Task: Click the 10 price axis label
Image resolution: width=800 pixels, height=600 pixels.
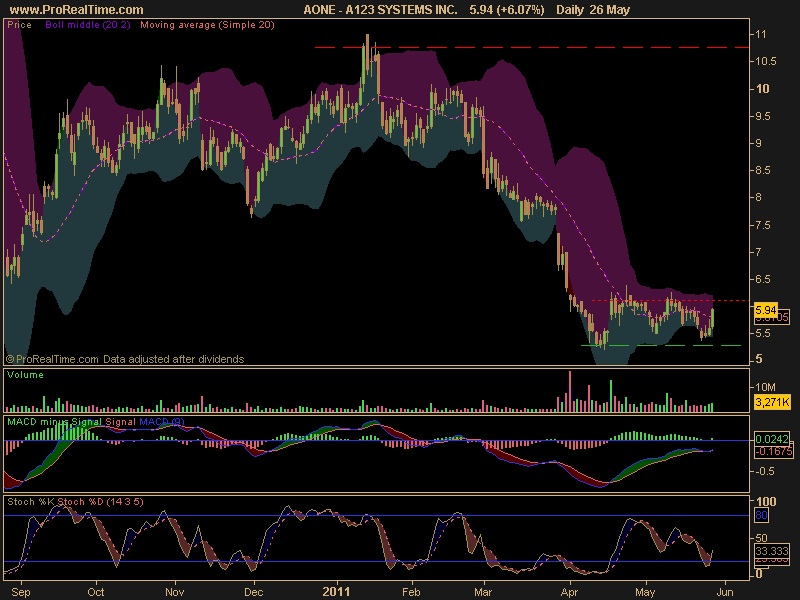Action: coord(762,89)
